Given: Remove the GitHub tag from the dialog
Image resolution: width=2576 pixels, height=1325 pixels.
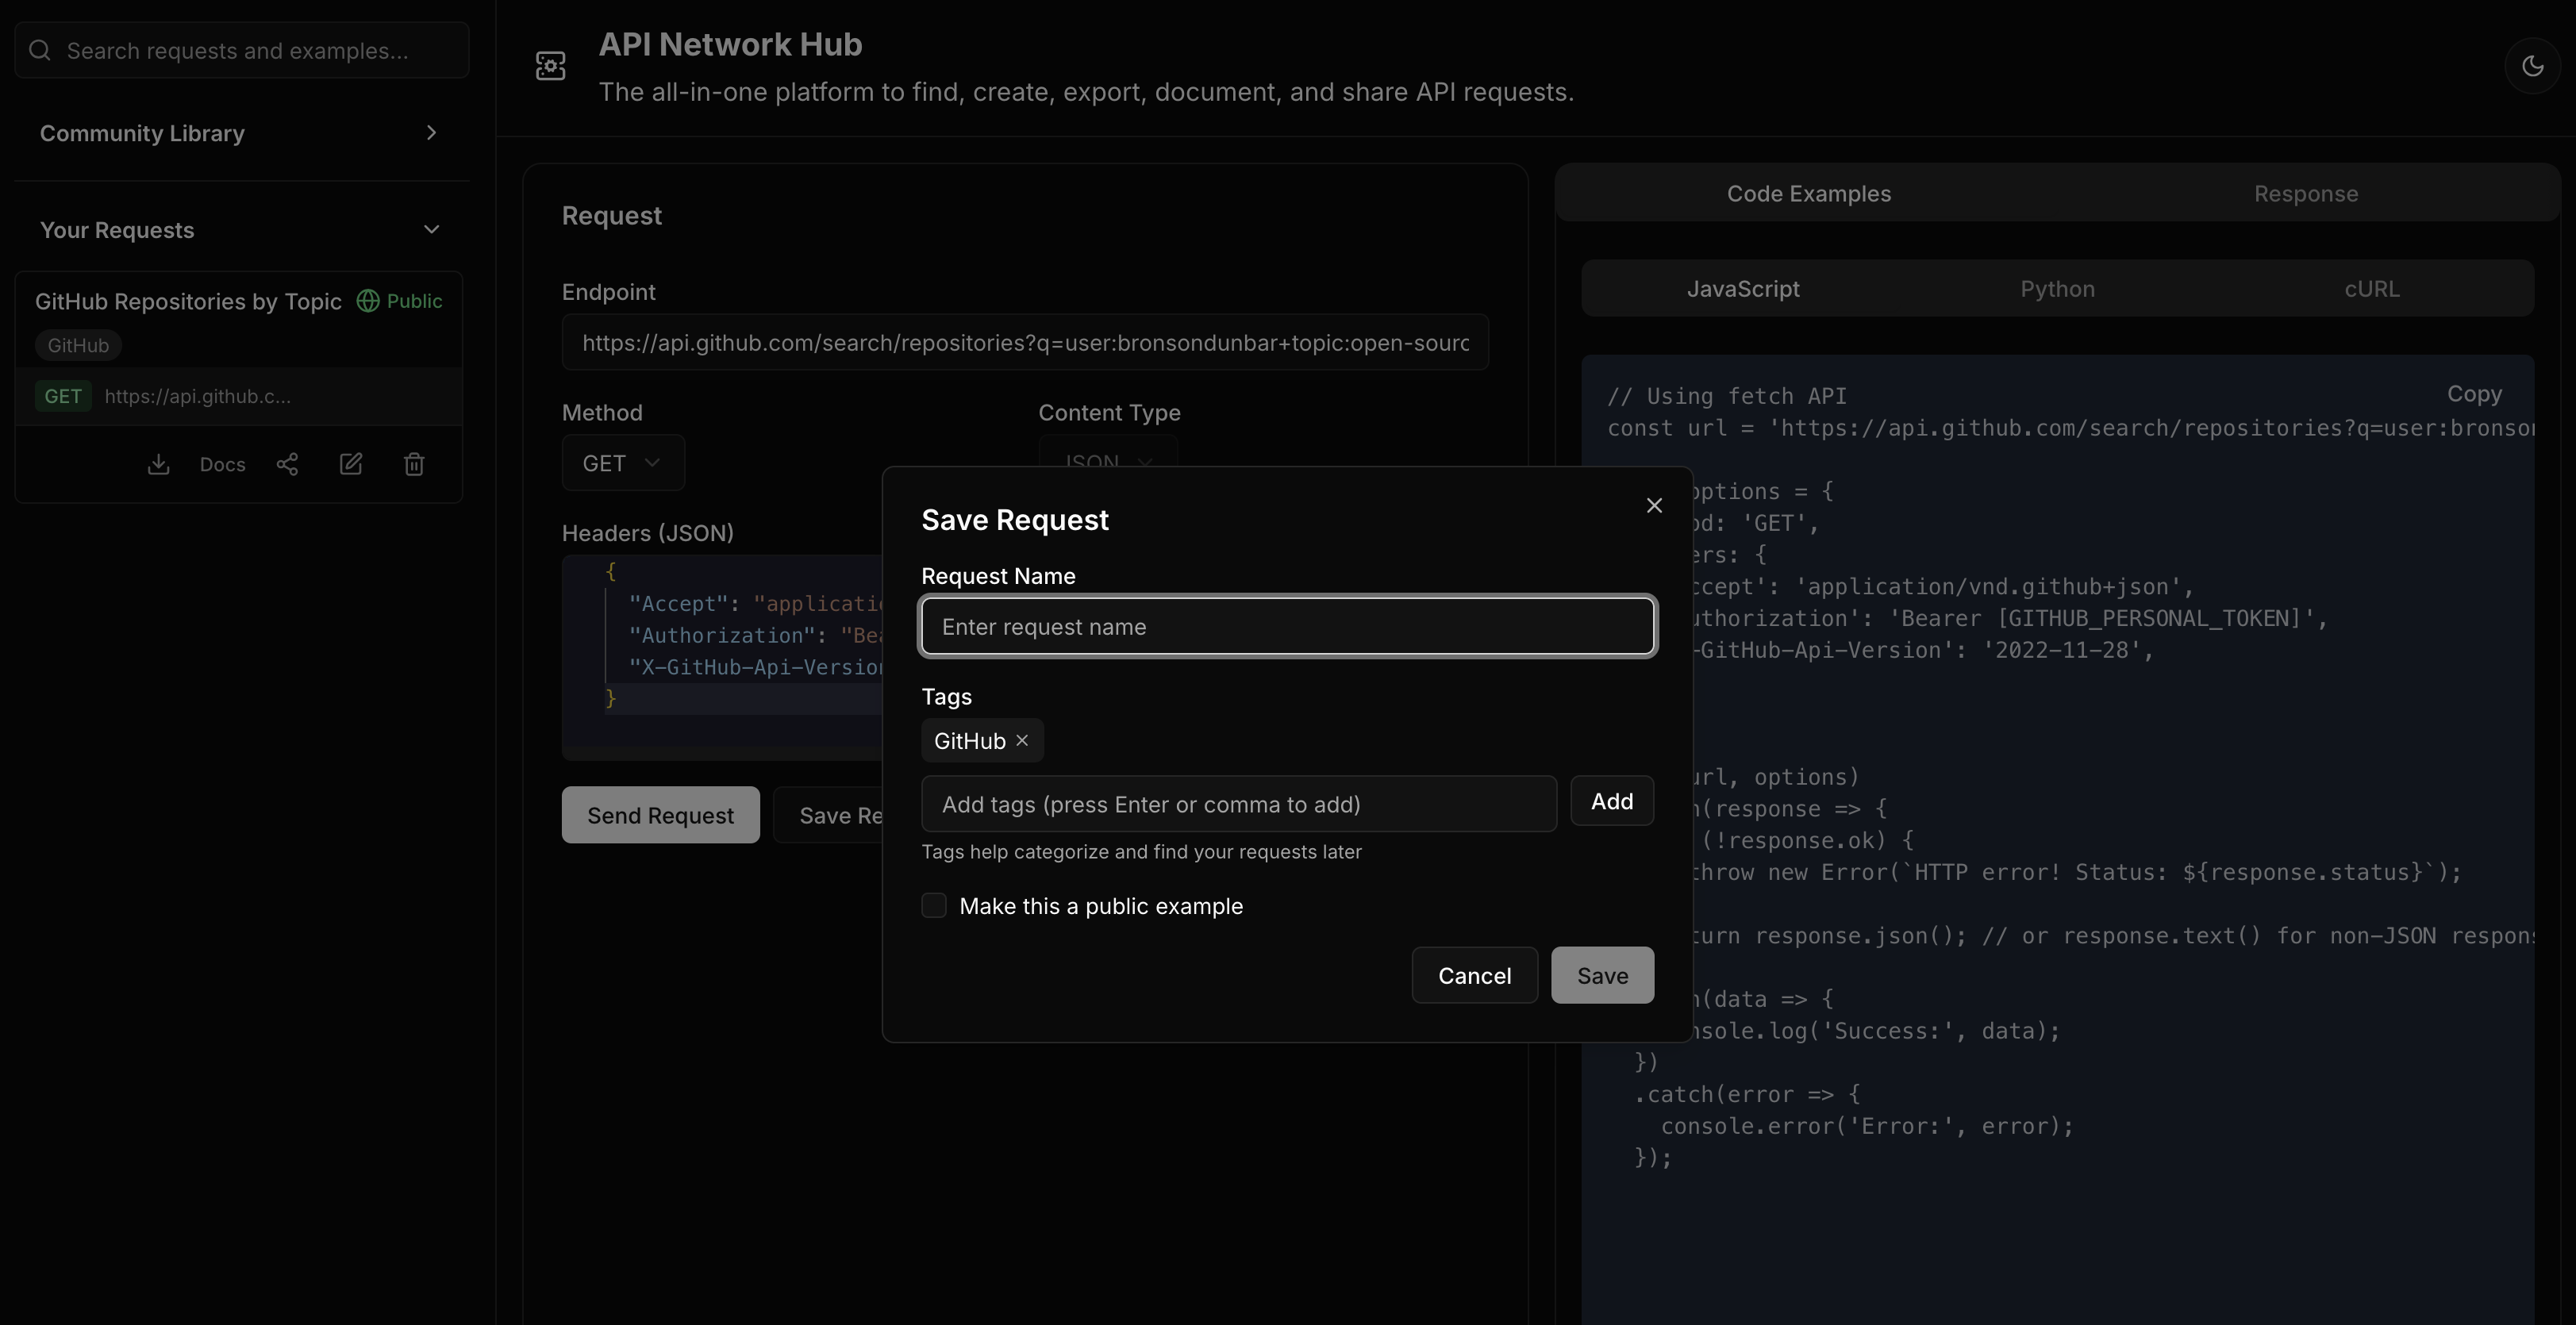Looking at the screenshot, I should point(1022,740).
